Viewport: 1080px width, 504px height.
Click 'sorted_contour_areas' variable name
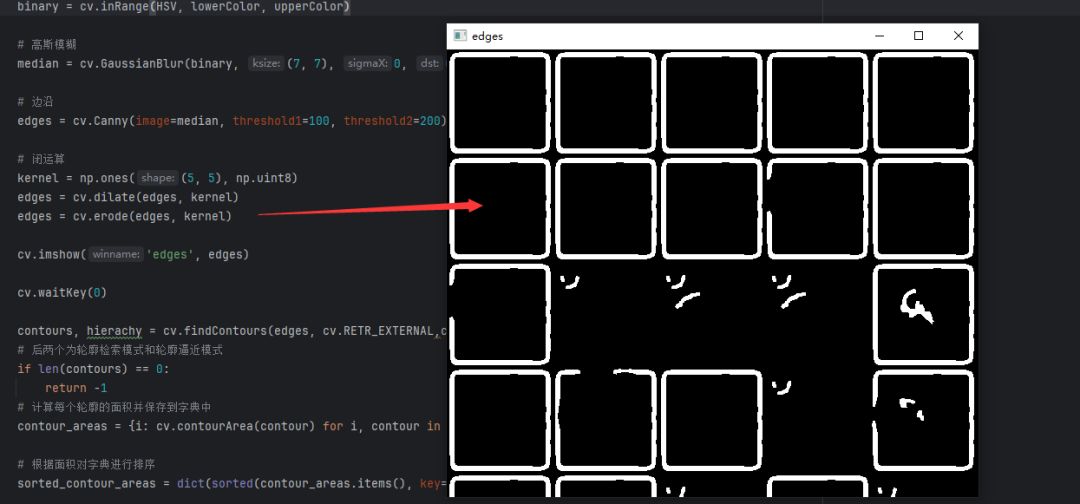87,484
